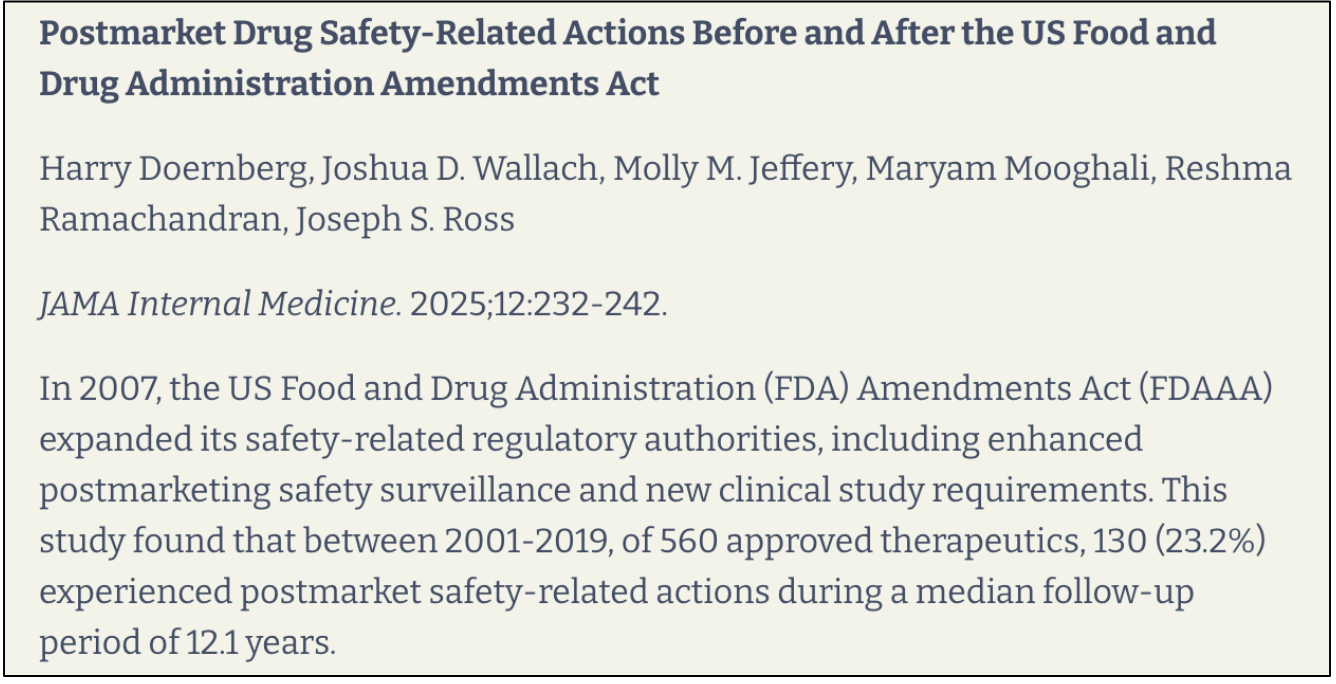Click the words Drug Administration Amendments Act in title
The image size is (1336, 684).
tap(349, 84)
